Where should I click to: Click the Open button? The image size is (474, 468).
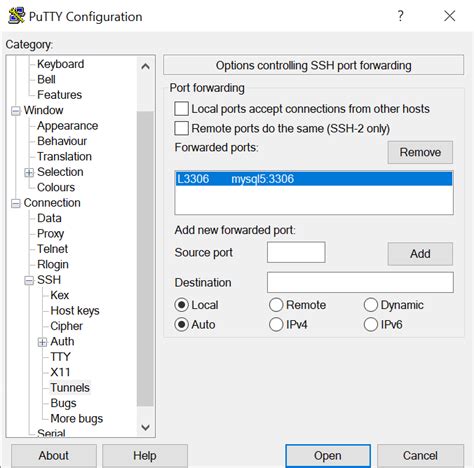click(x=328, y=455)
